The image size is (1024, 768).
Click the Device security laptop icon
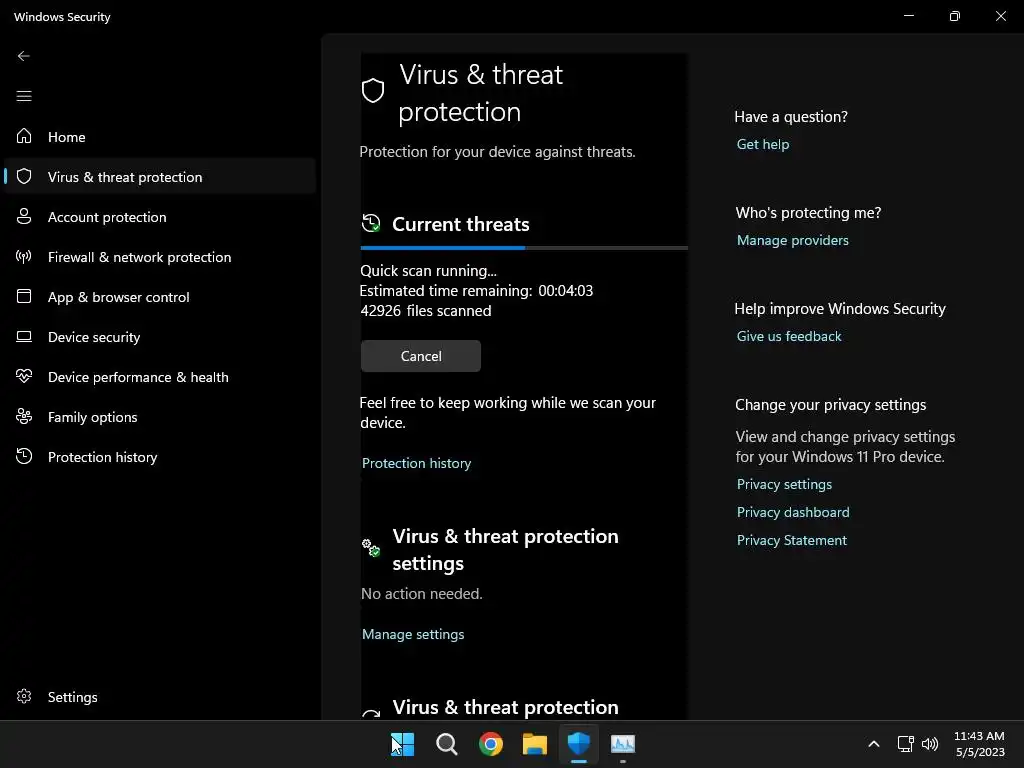[24, 336]
